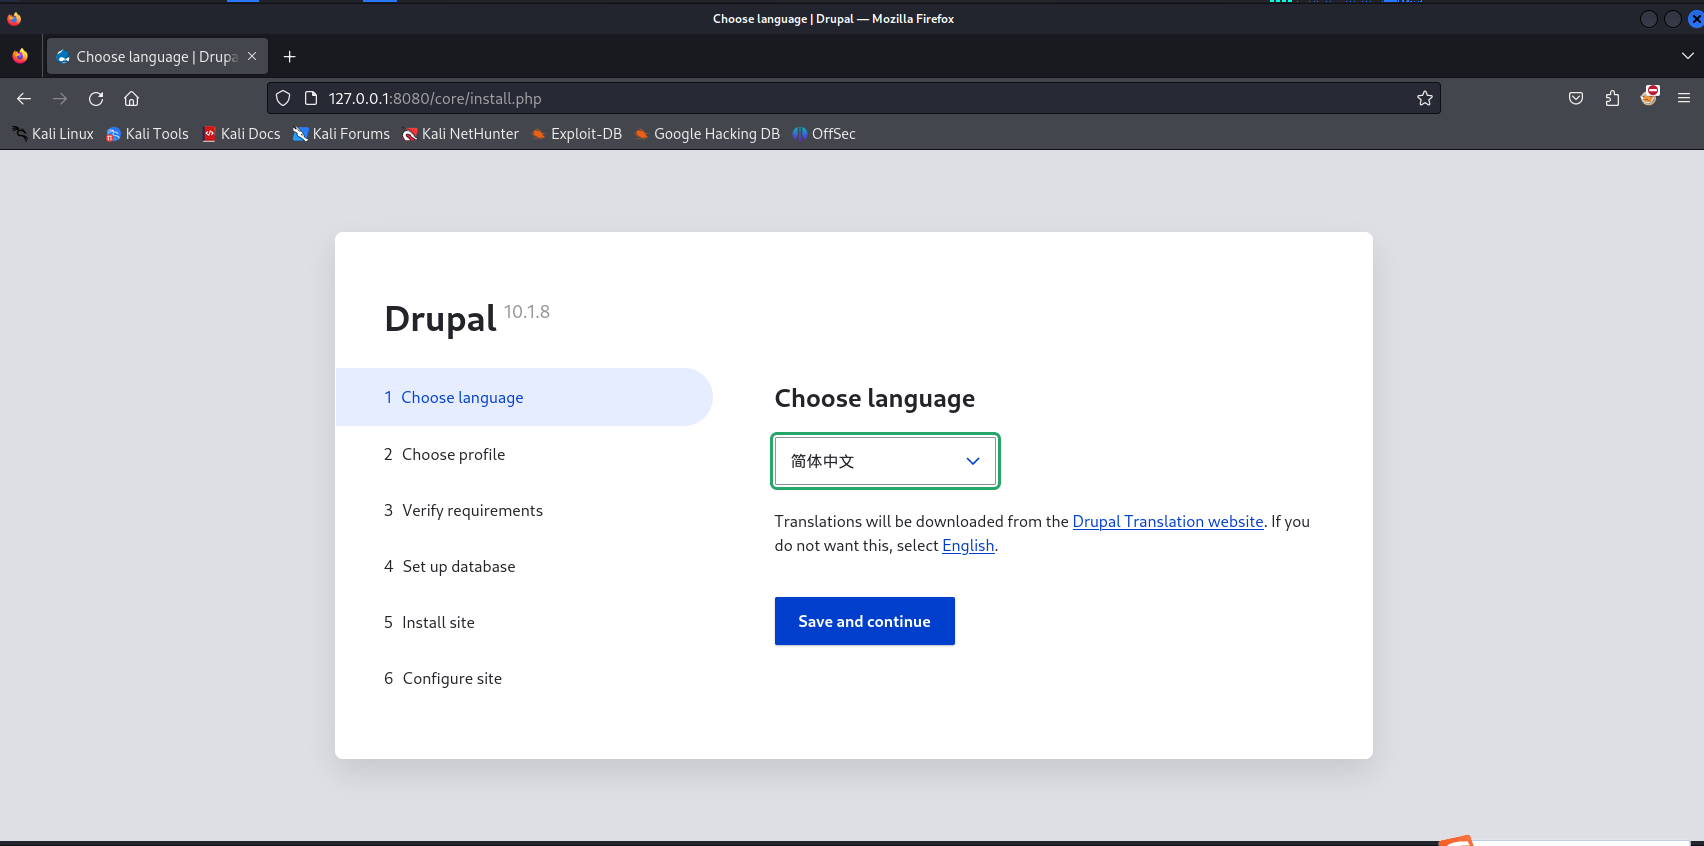Close the Choose language tab
Viewport: 1704px width, 846px height.
point(252,56)
